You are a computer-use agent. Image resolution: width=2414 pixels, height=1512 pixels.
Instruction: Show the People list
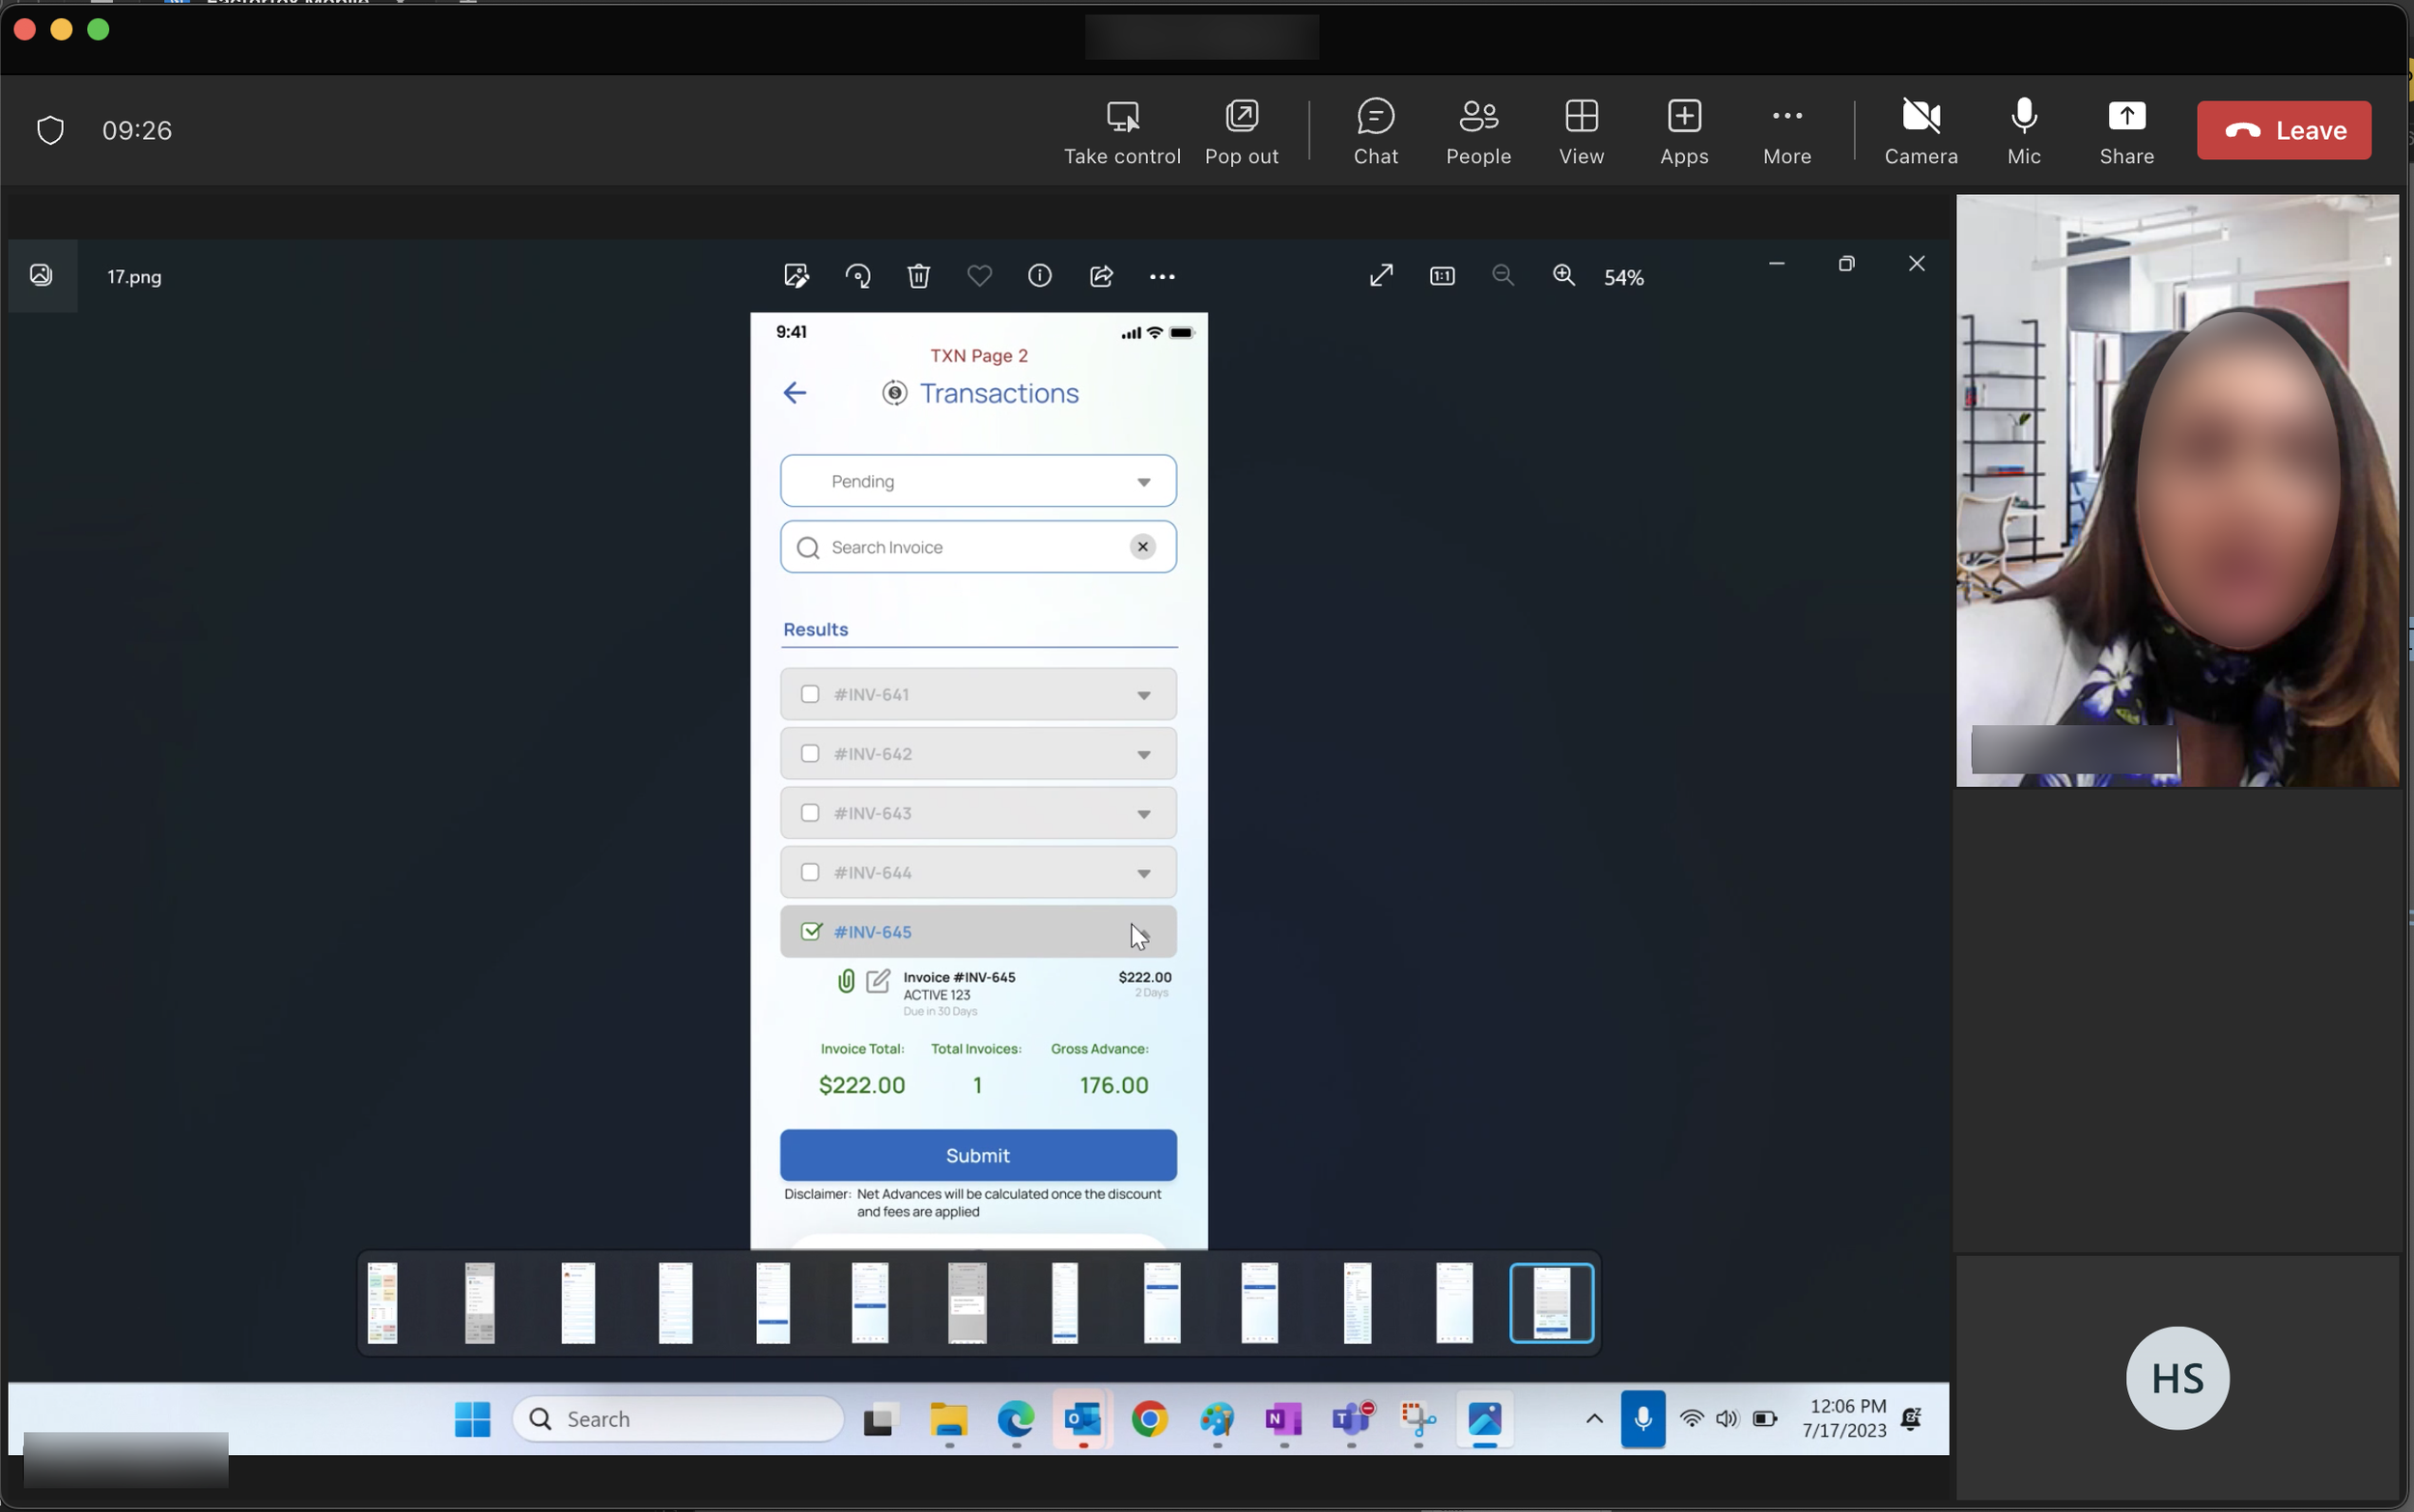pos(1478,130)
